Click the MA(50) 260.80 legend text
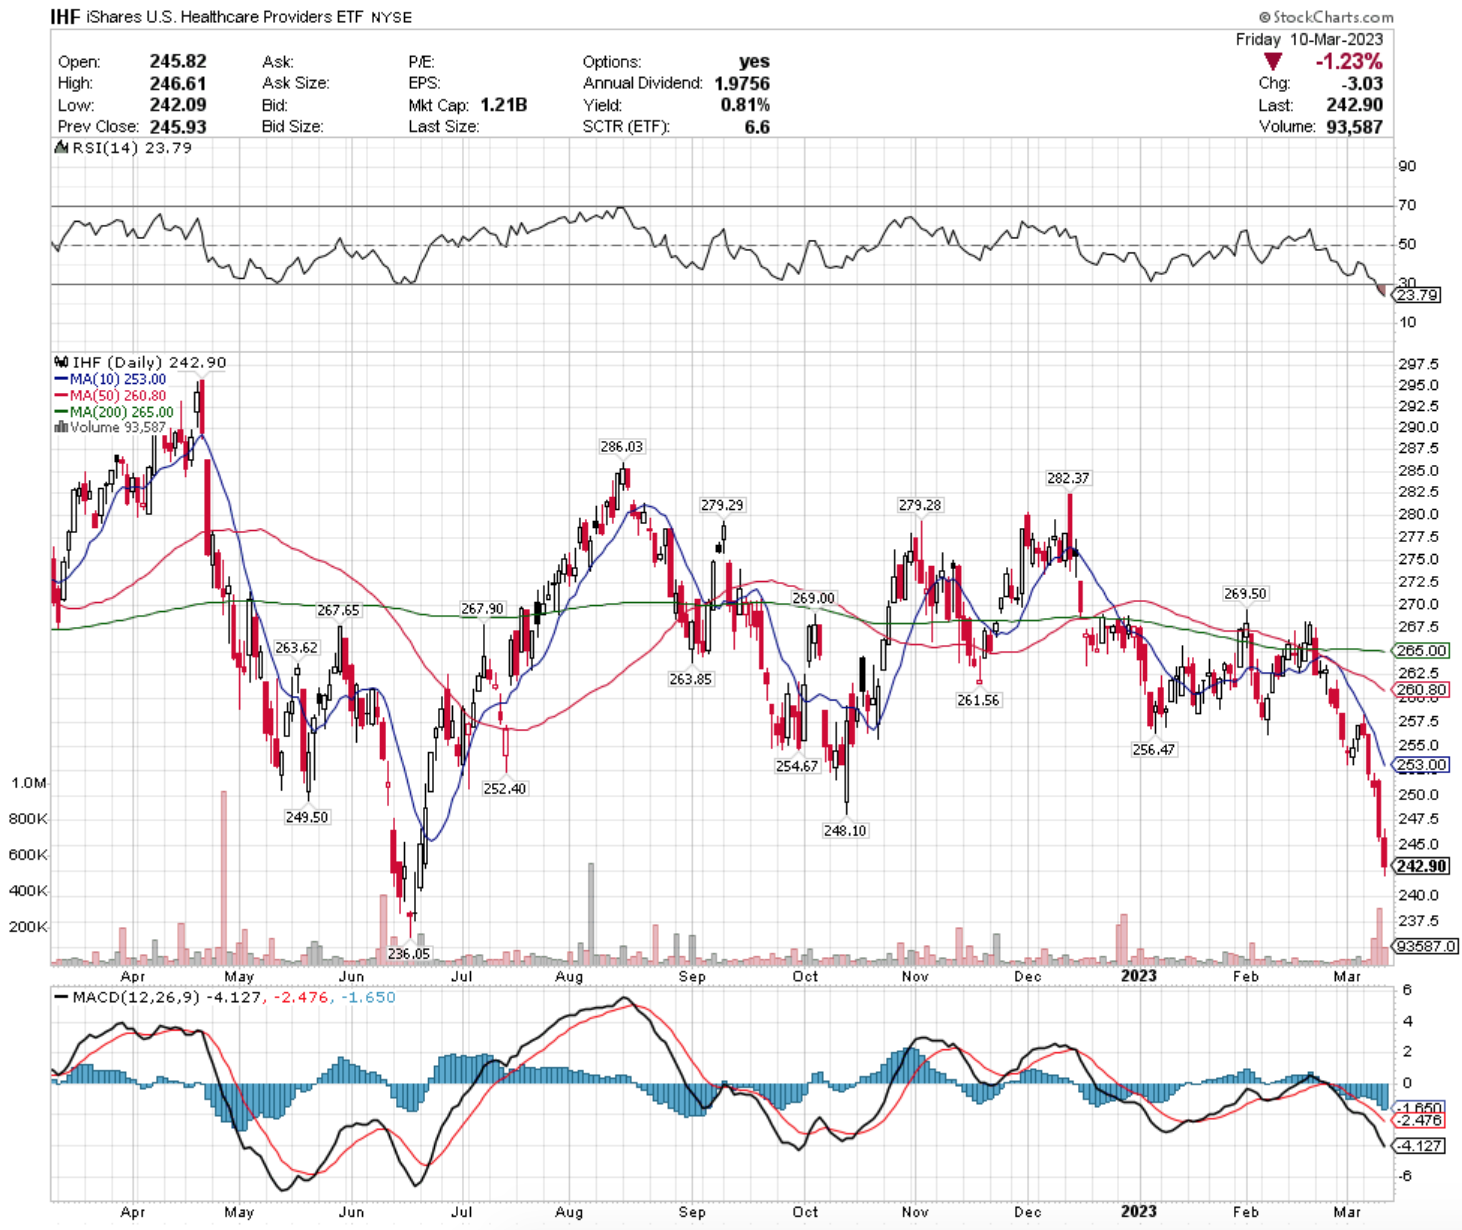The width and height of the screenshot is (1462, 1230). pos(118,396)
